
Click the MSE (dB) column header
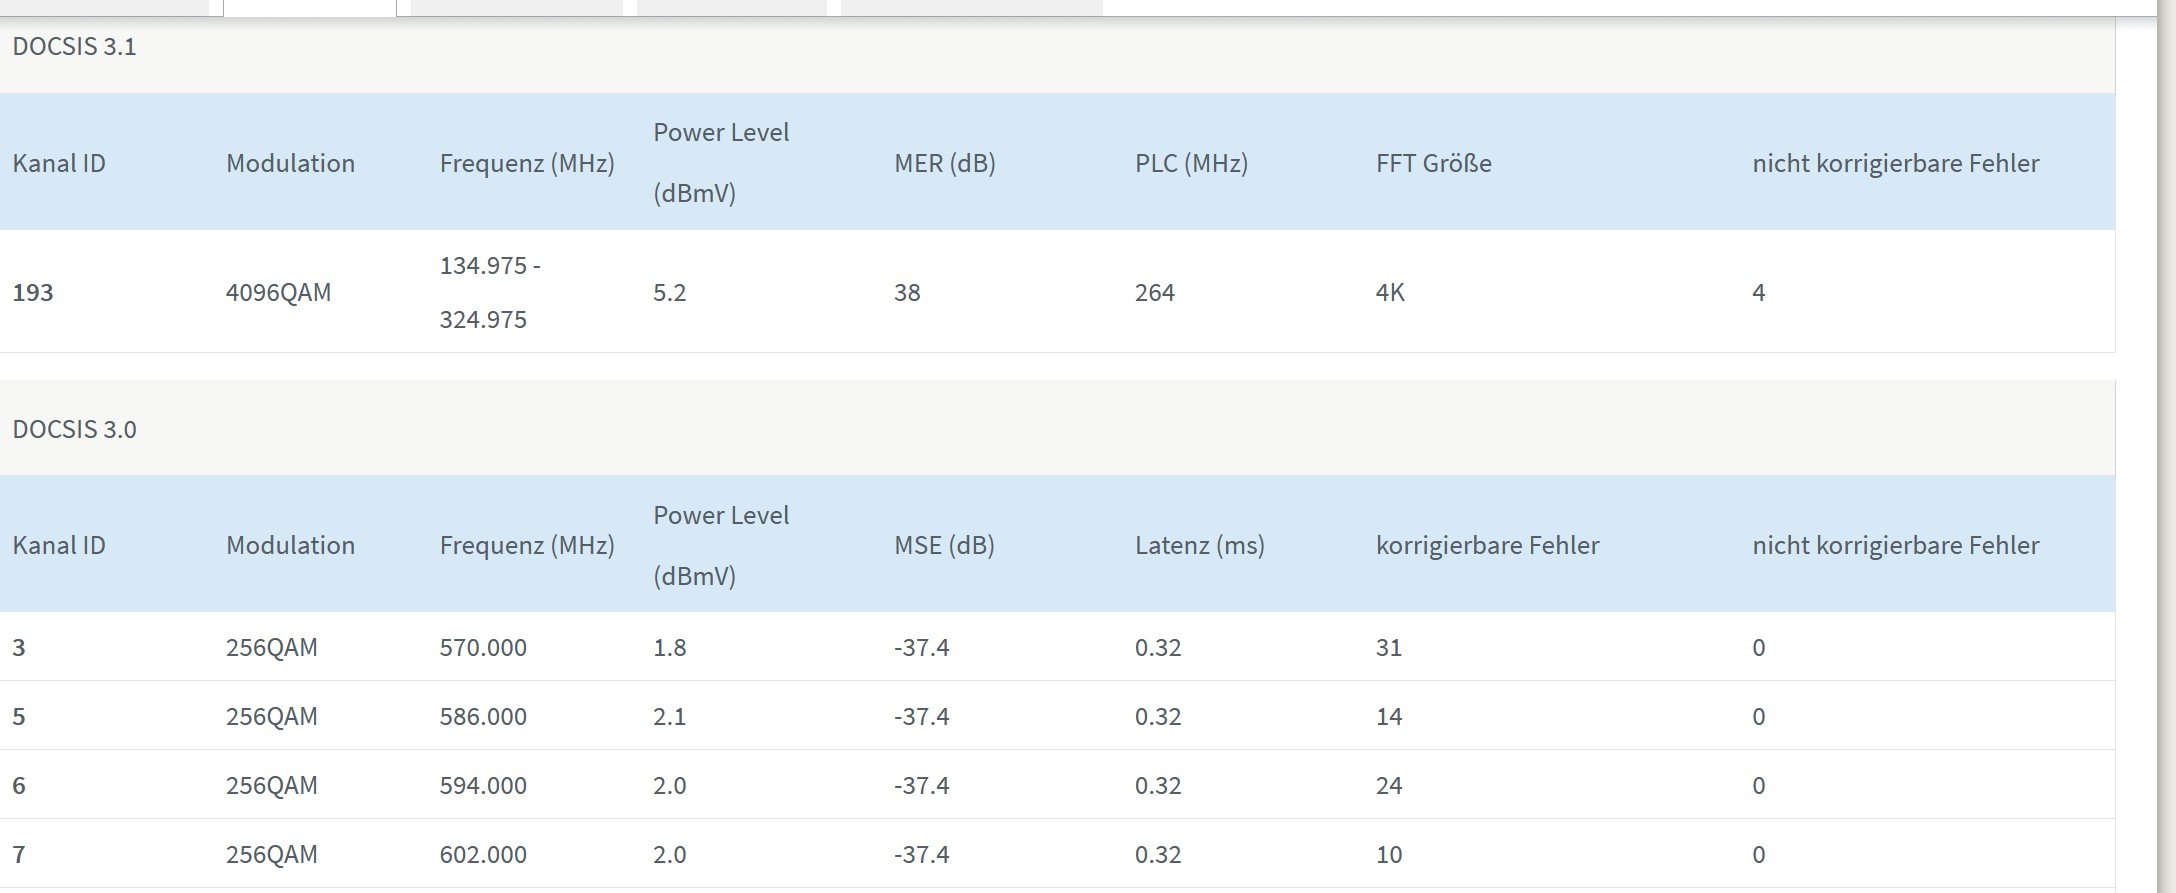point(944,545)
